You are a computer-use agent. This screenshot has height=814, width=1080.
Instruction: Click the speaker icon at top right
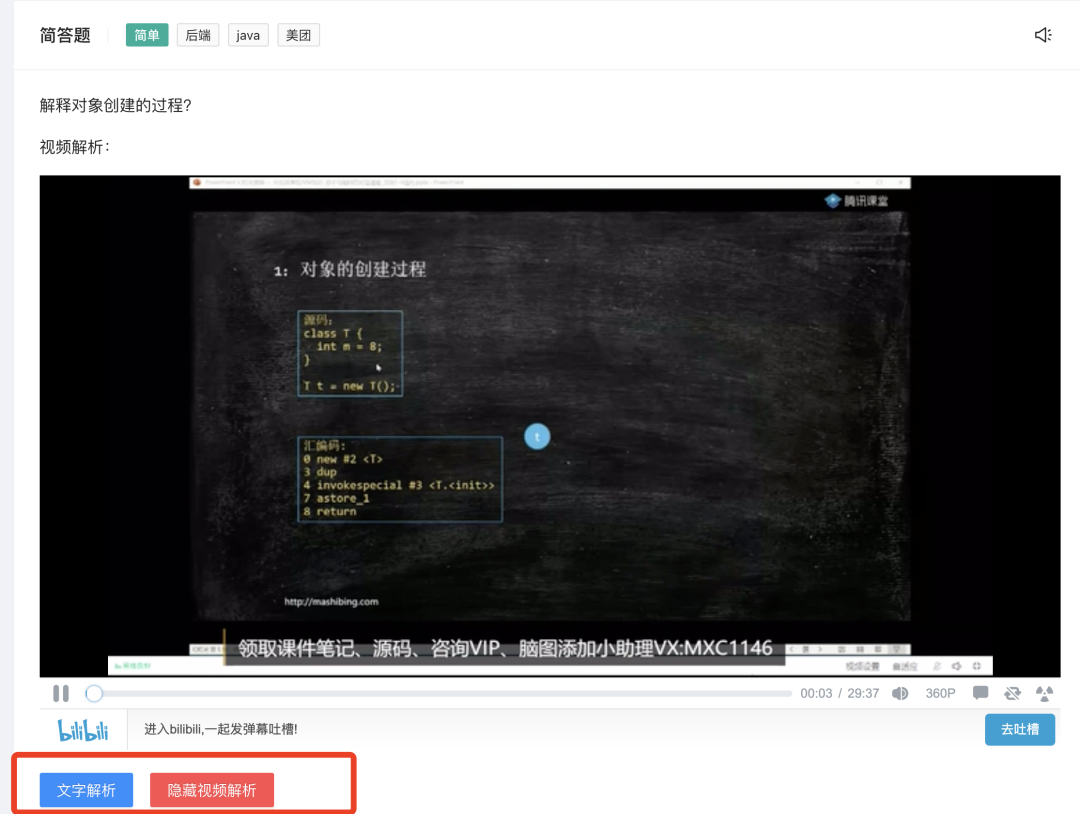(1043, 35)
